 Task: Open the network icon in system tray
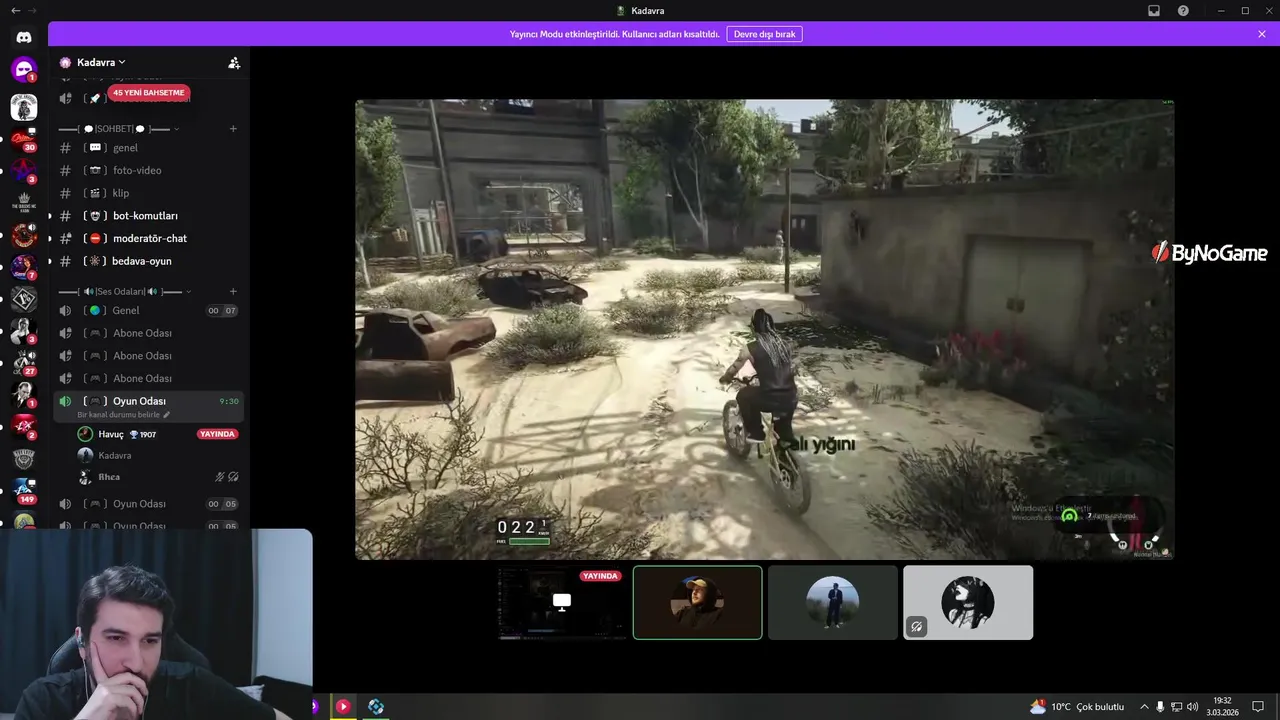tap(1176, 707)
